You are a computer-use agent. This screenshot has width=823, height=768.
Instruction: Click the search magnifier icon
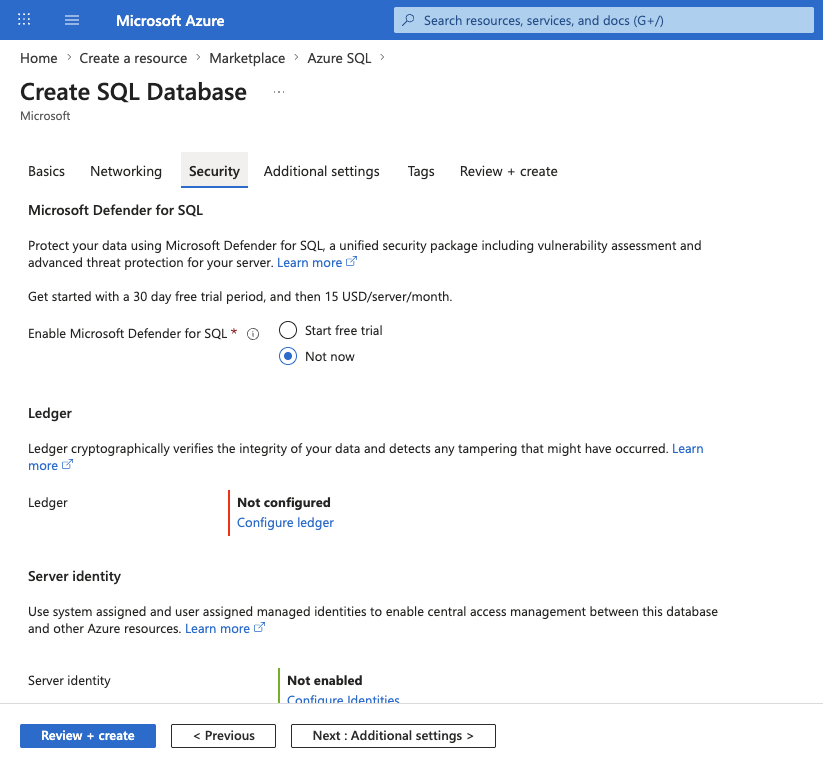[x=408, y=20]
